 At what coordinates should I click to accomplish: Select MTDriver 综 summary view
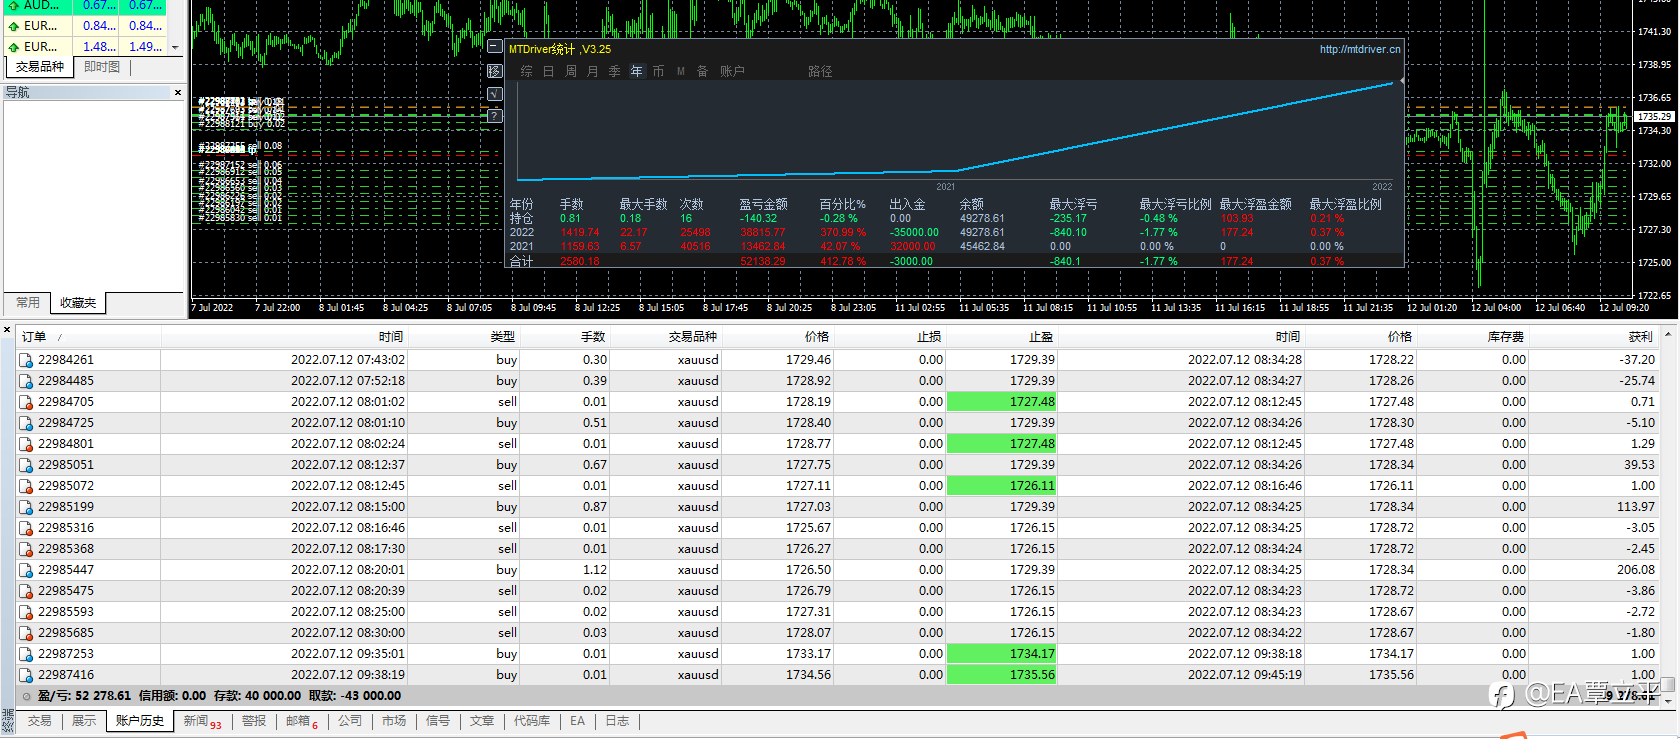527,72
